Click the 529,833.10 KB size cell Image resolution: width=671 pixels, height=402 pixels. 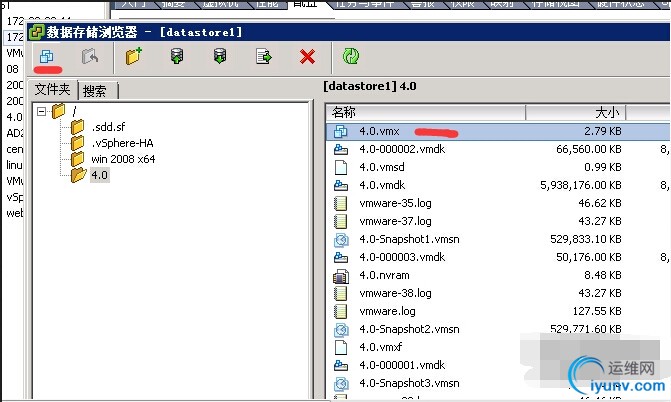[x=585, y=239]
